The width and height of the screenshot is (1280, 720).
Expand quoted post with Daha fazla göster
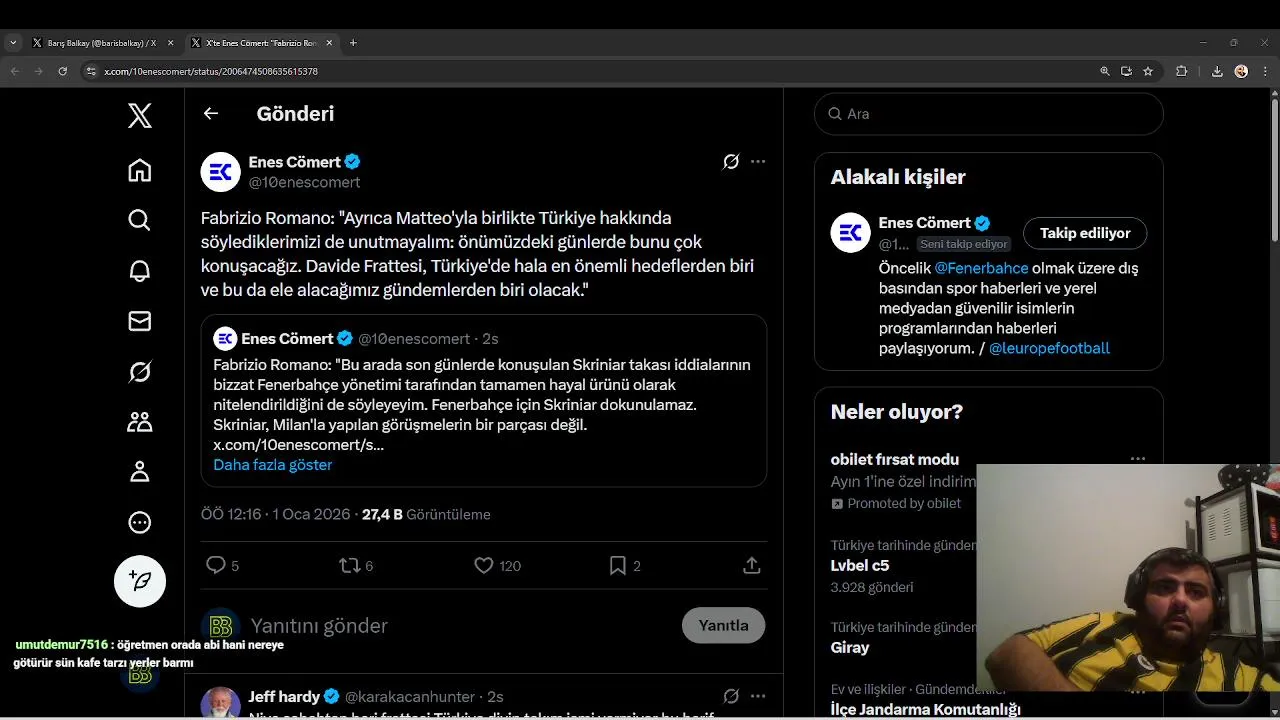[x=272, y=465]
